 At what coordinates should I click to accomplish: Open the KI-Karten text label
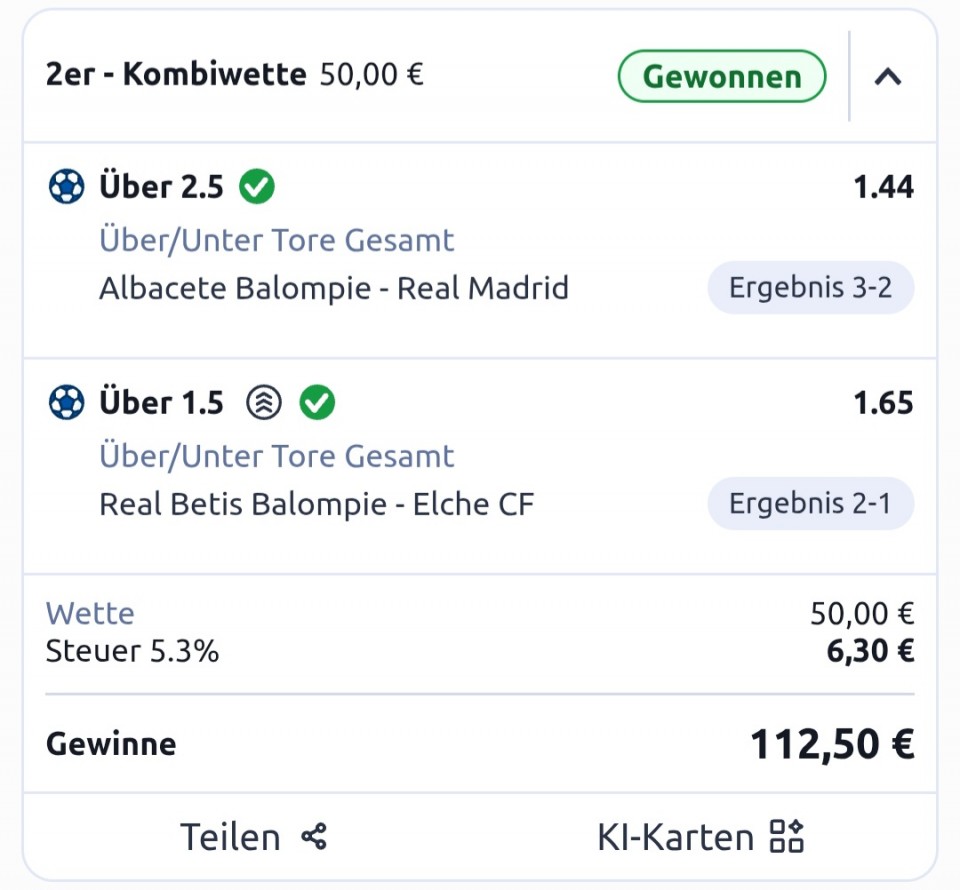(x=675, y=837)
